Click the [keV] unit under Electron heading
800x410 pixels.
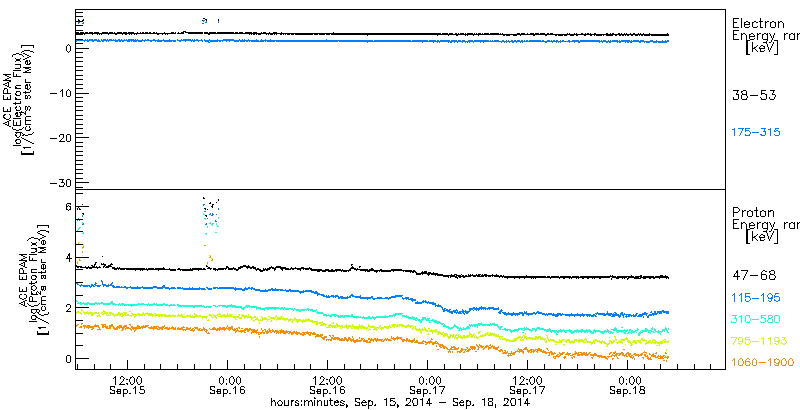click(x=762, y=49)
